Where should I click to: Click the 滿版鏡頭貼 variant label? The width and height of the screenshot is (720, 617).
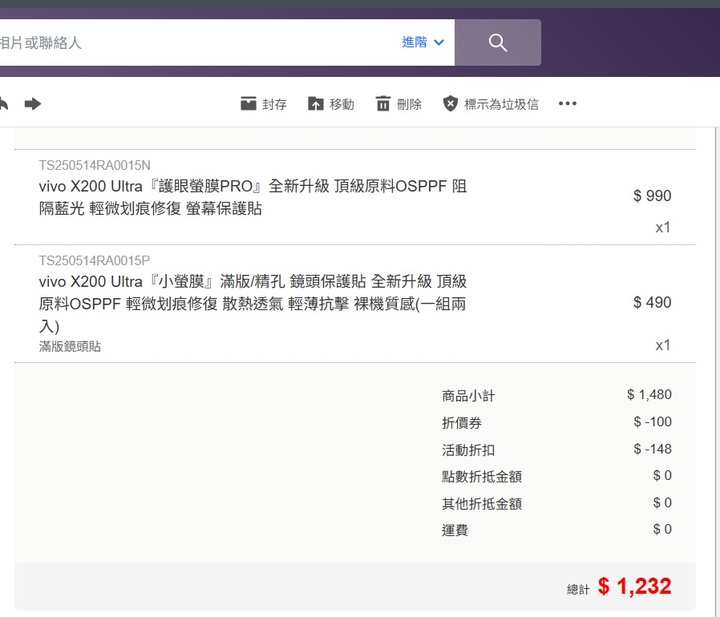pyautogui.click(x=70, y=346)
